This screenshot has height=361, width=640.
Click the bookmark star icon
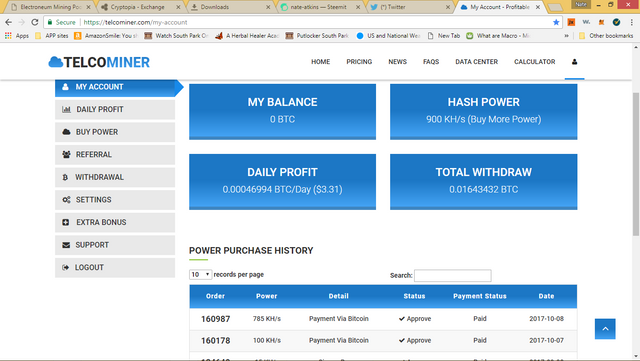(556, 22)
